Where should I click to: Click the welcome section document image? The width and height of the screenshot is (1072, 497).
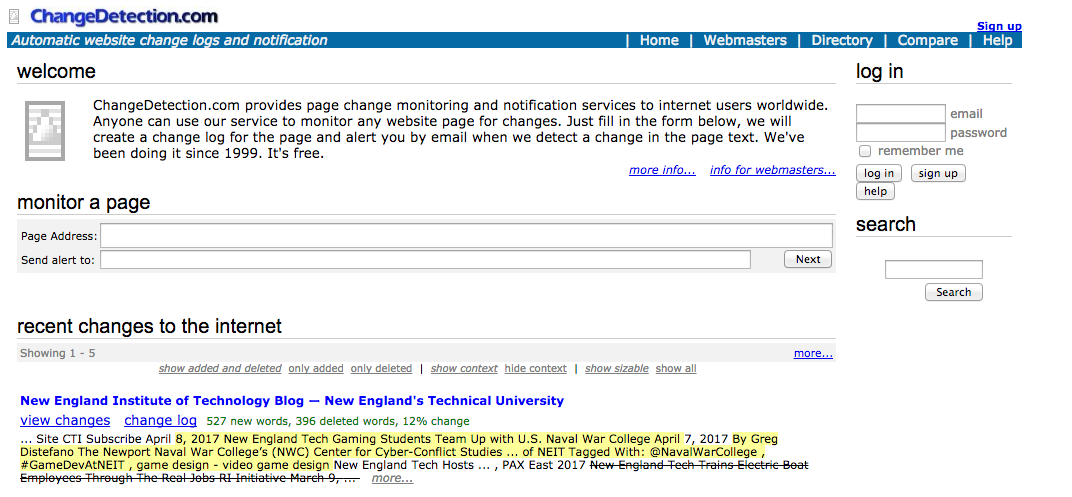pos(44,131)
